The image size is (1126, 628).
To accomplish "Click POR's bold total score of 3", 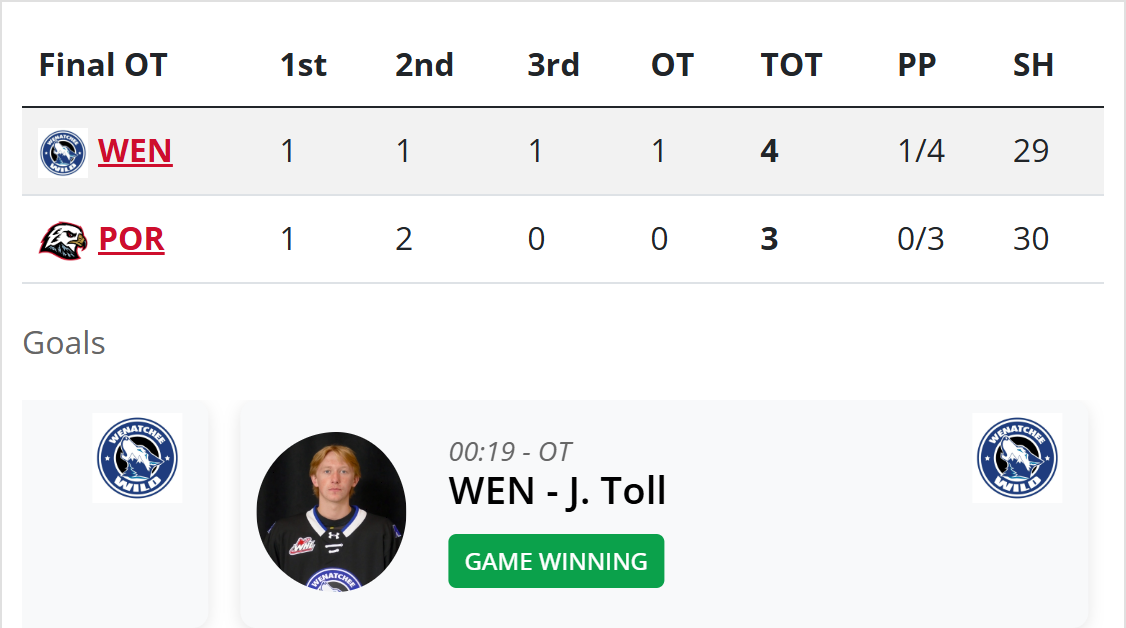I will point(769,240).
